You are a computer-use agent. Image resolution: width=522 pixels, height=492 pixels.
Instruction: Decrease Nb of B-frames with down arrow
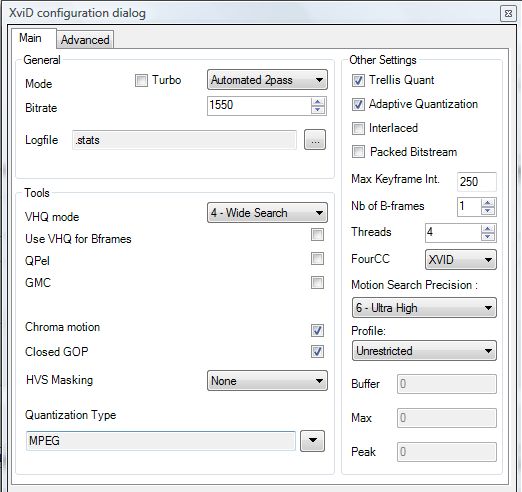(x=488, y=211)
